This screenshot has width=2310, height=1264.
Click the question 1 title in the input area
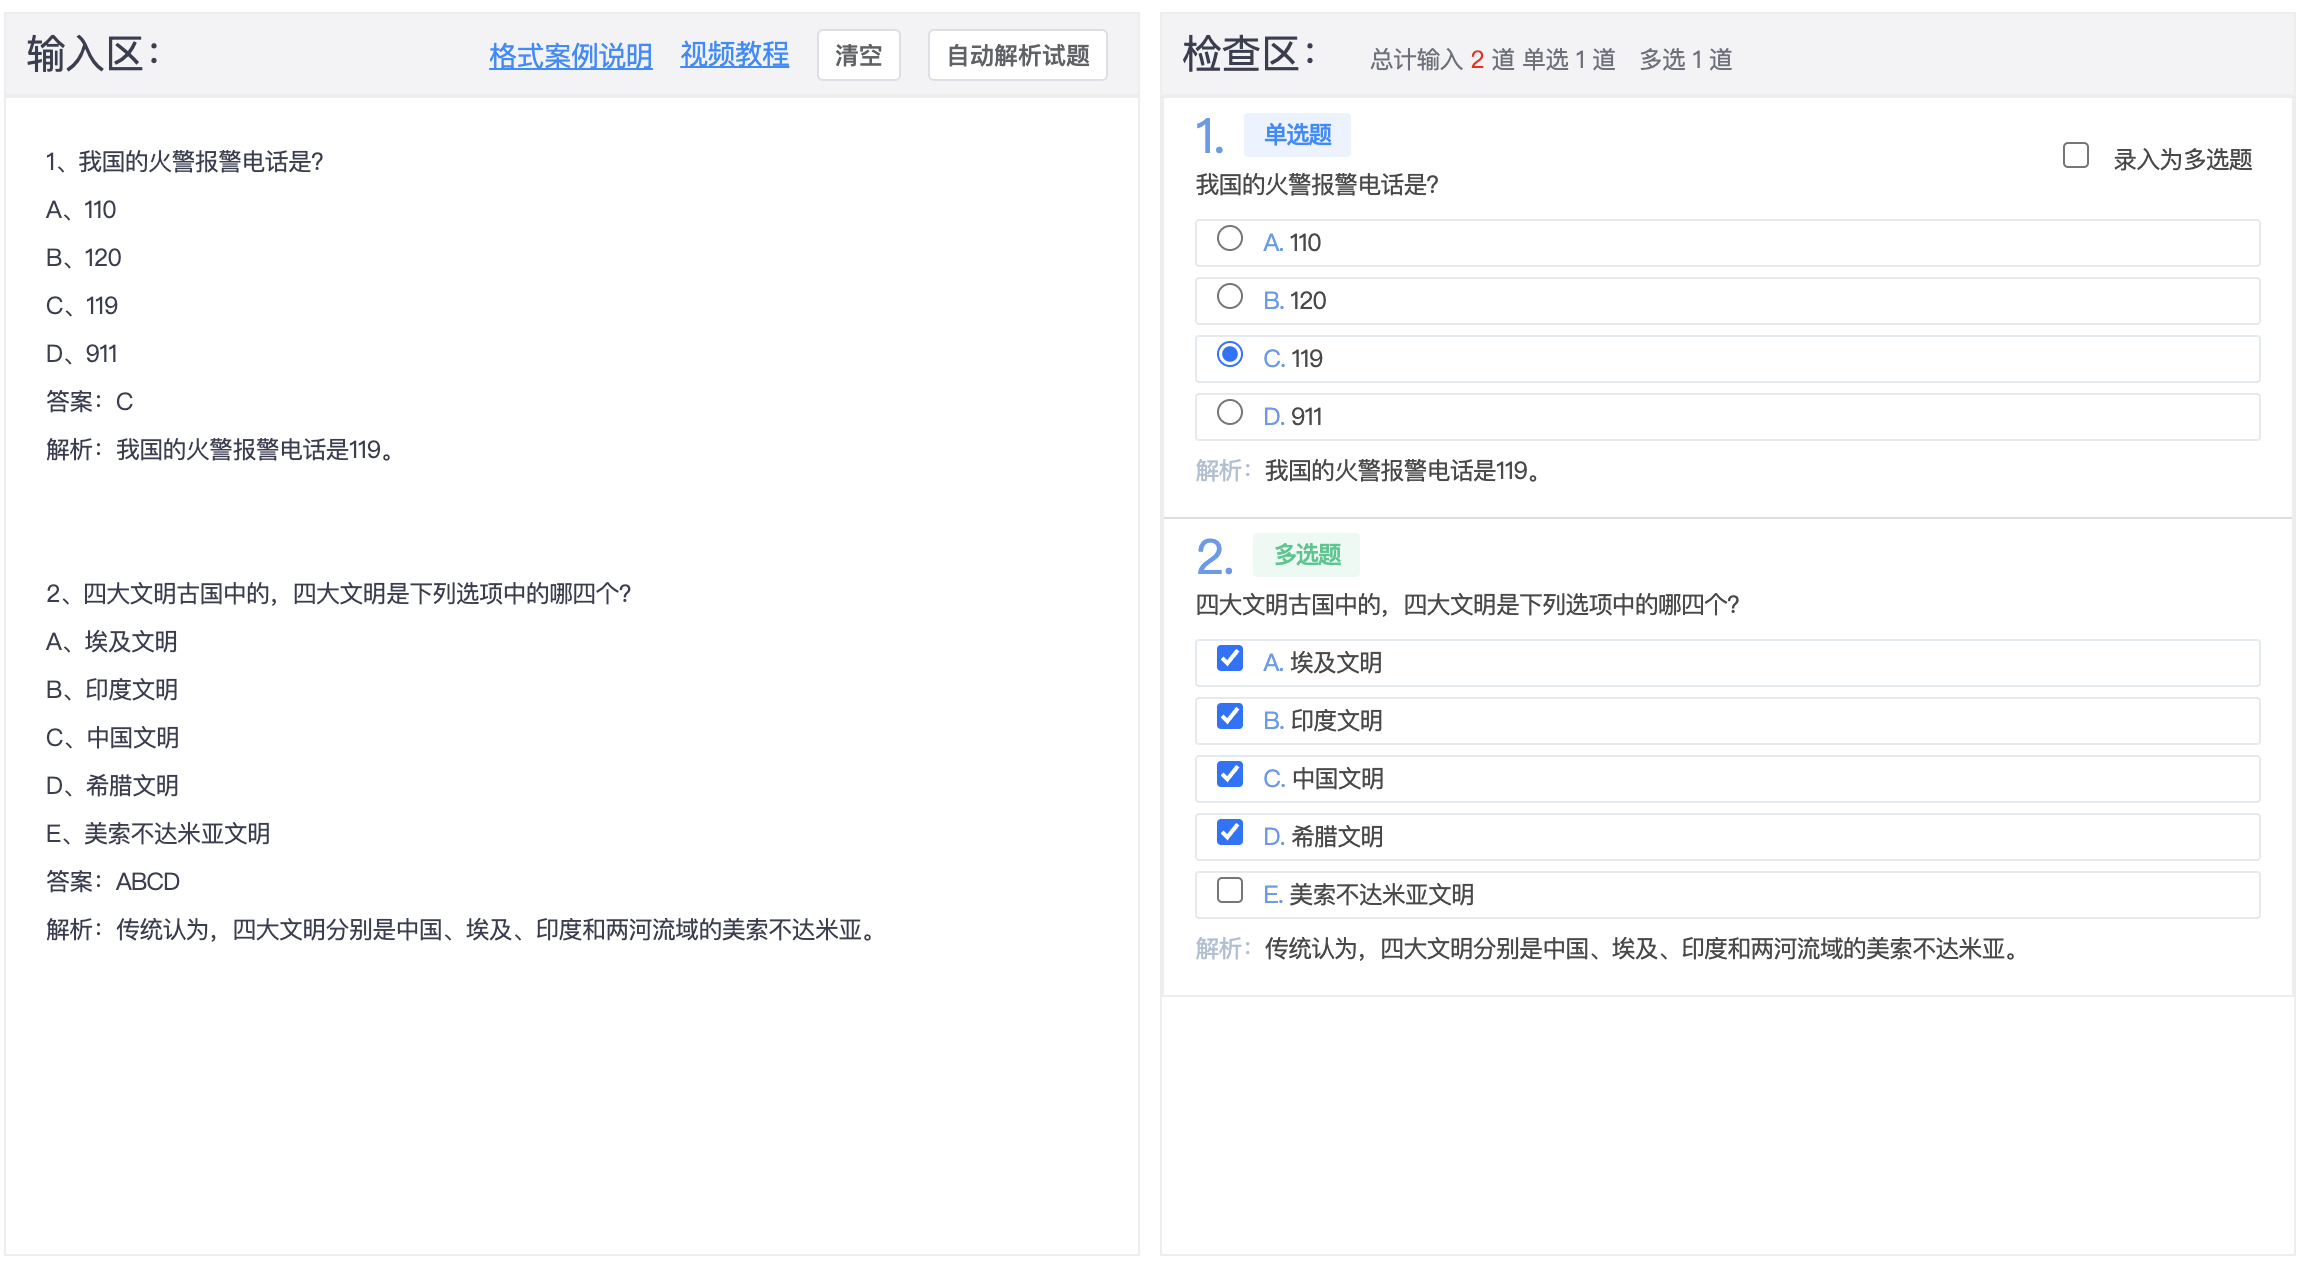coord(185,162)
